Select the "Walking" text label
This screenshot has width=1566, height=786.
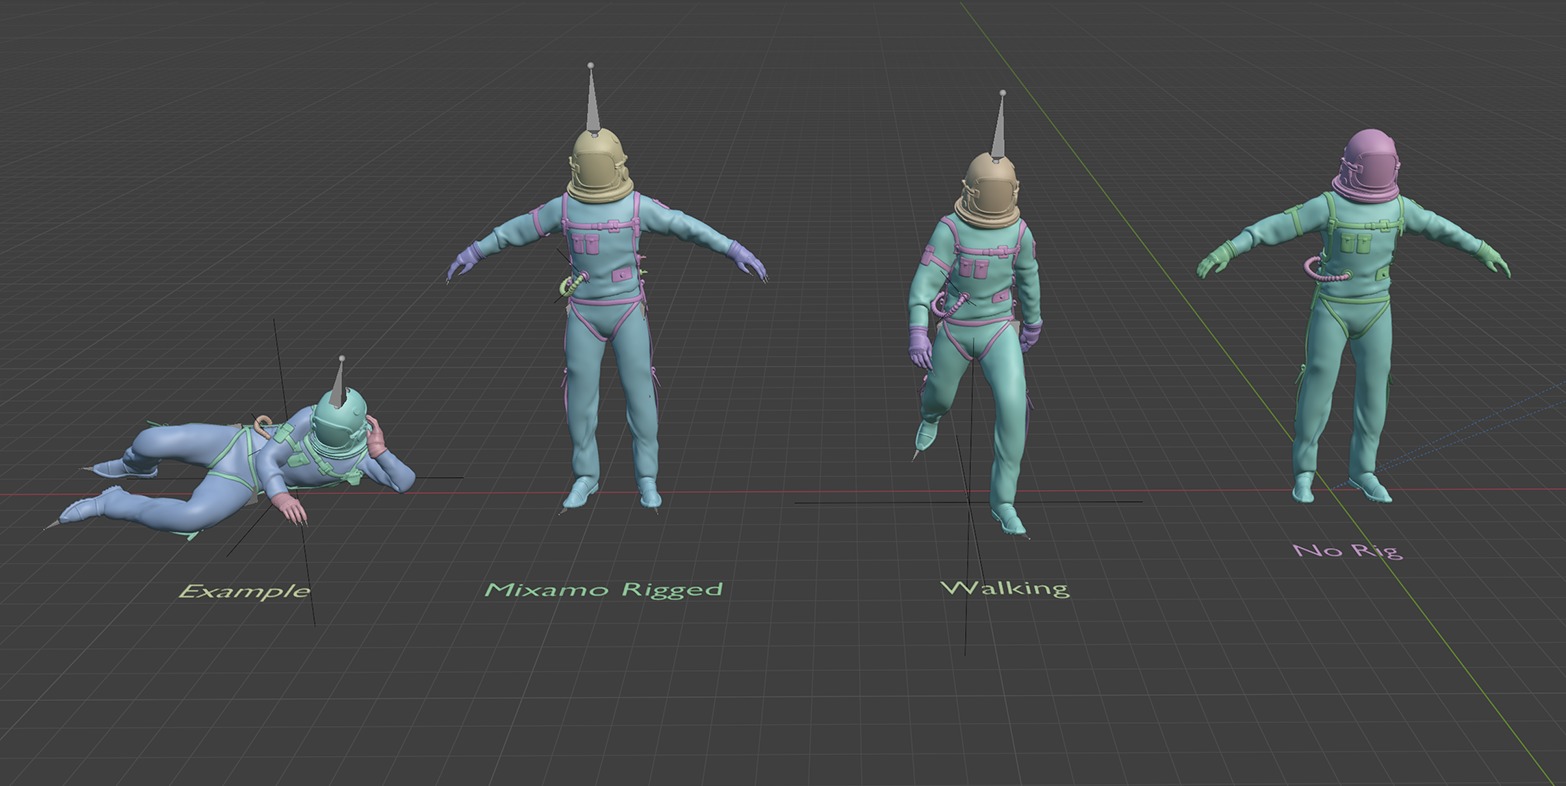[1005, 588]
